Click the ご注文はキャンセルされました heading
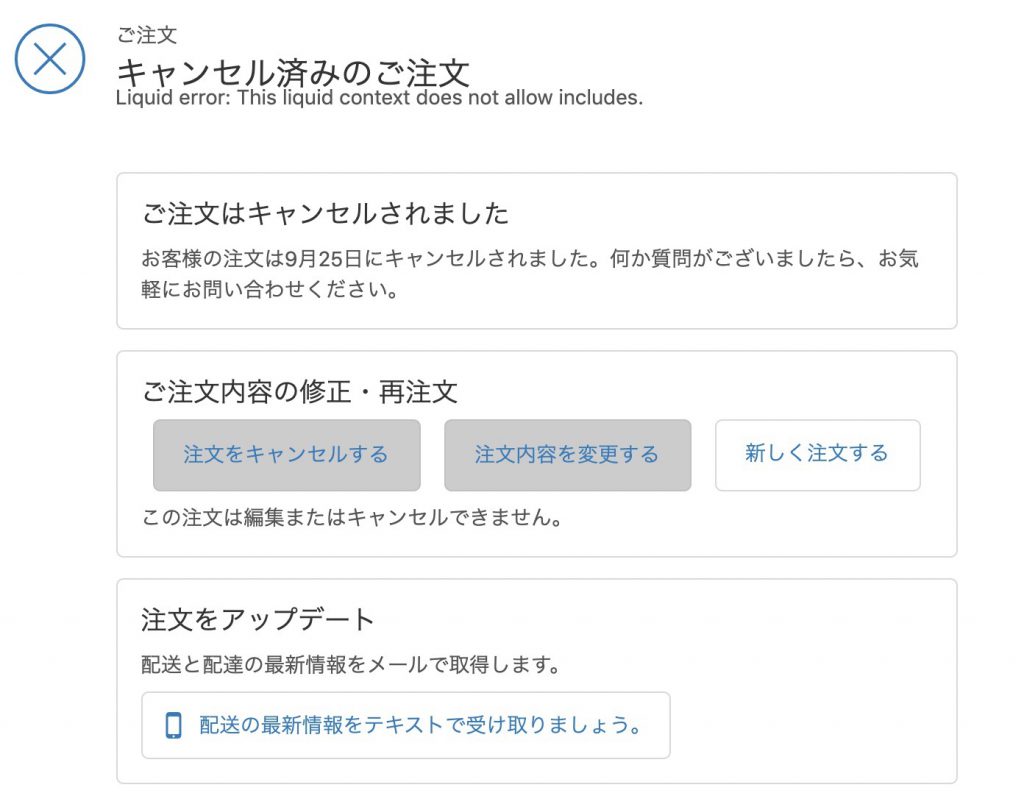This screenshot has width=1024, height=793. click(325, 214)
